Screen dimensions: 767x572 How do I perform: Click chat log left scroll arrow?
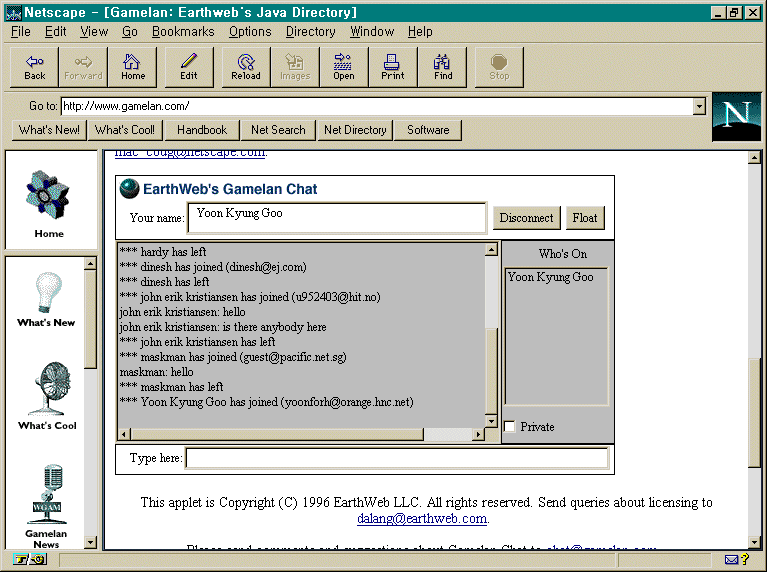pos(124,434)
